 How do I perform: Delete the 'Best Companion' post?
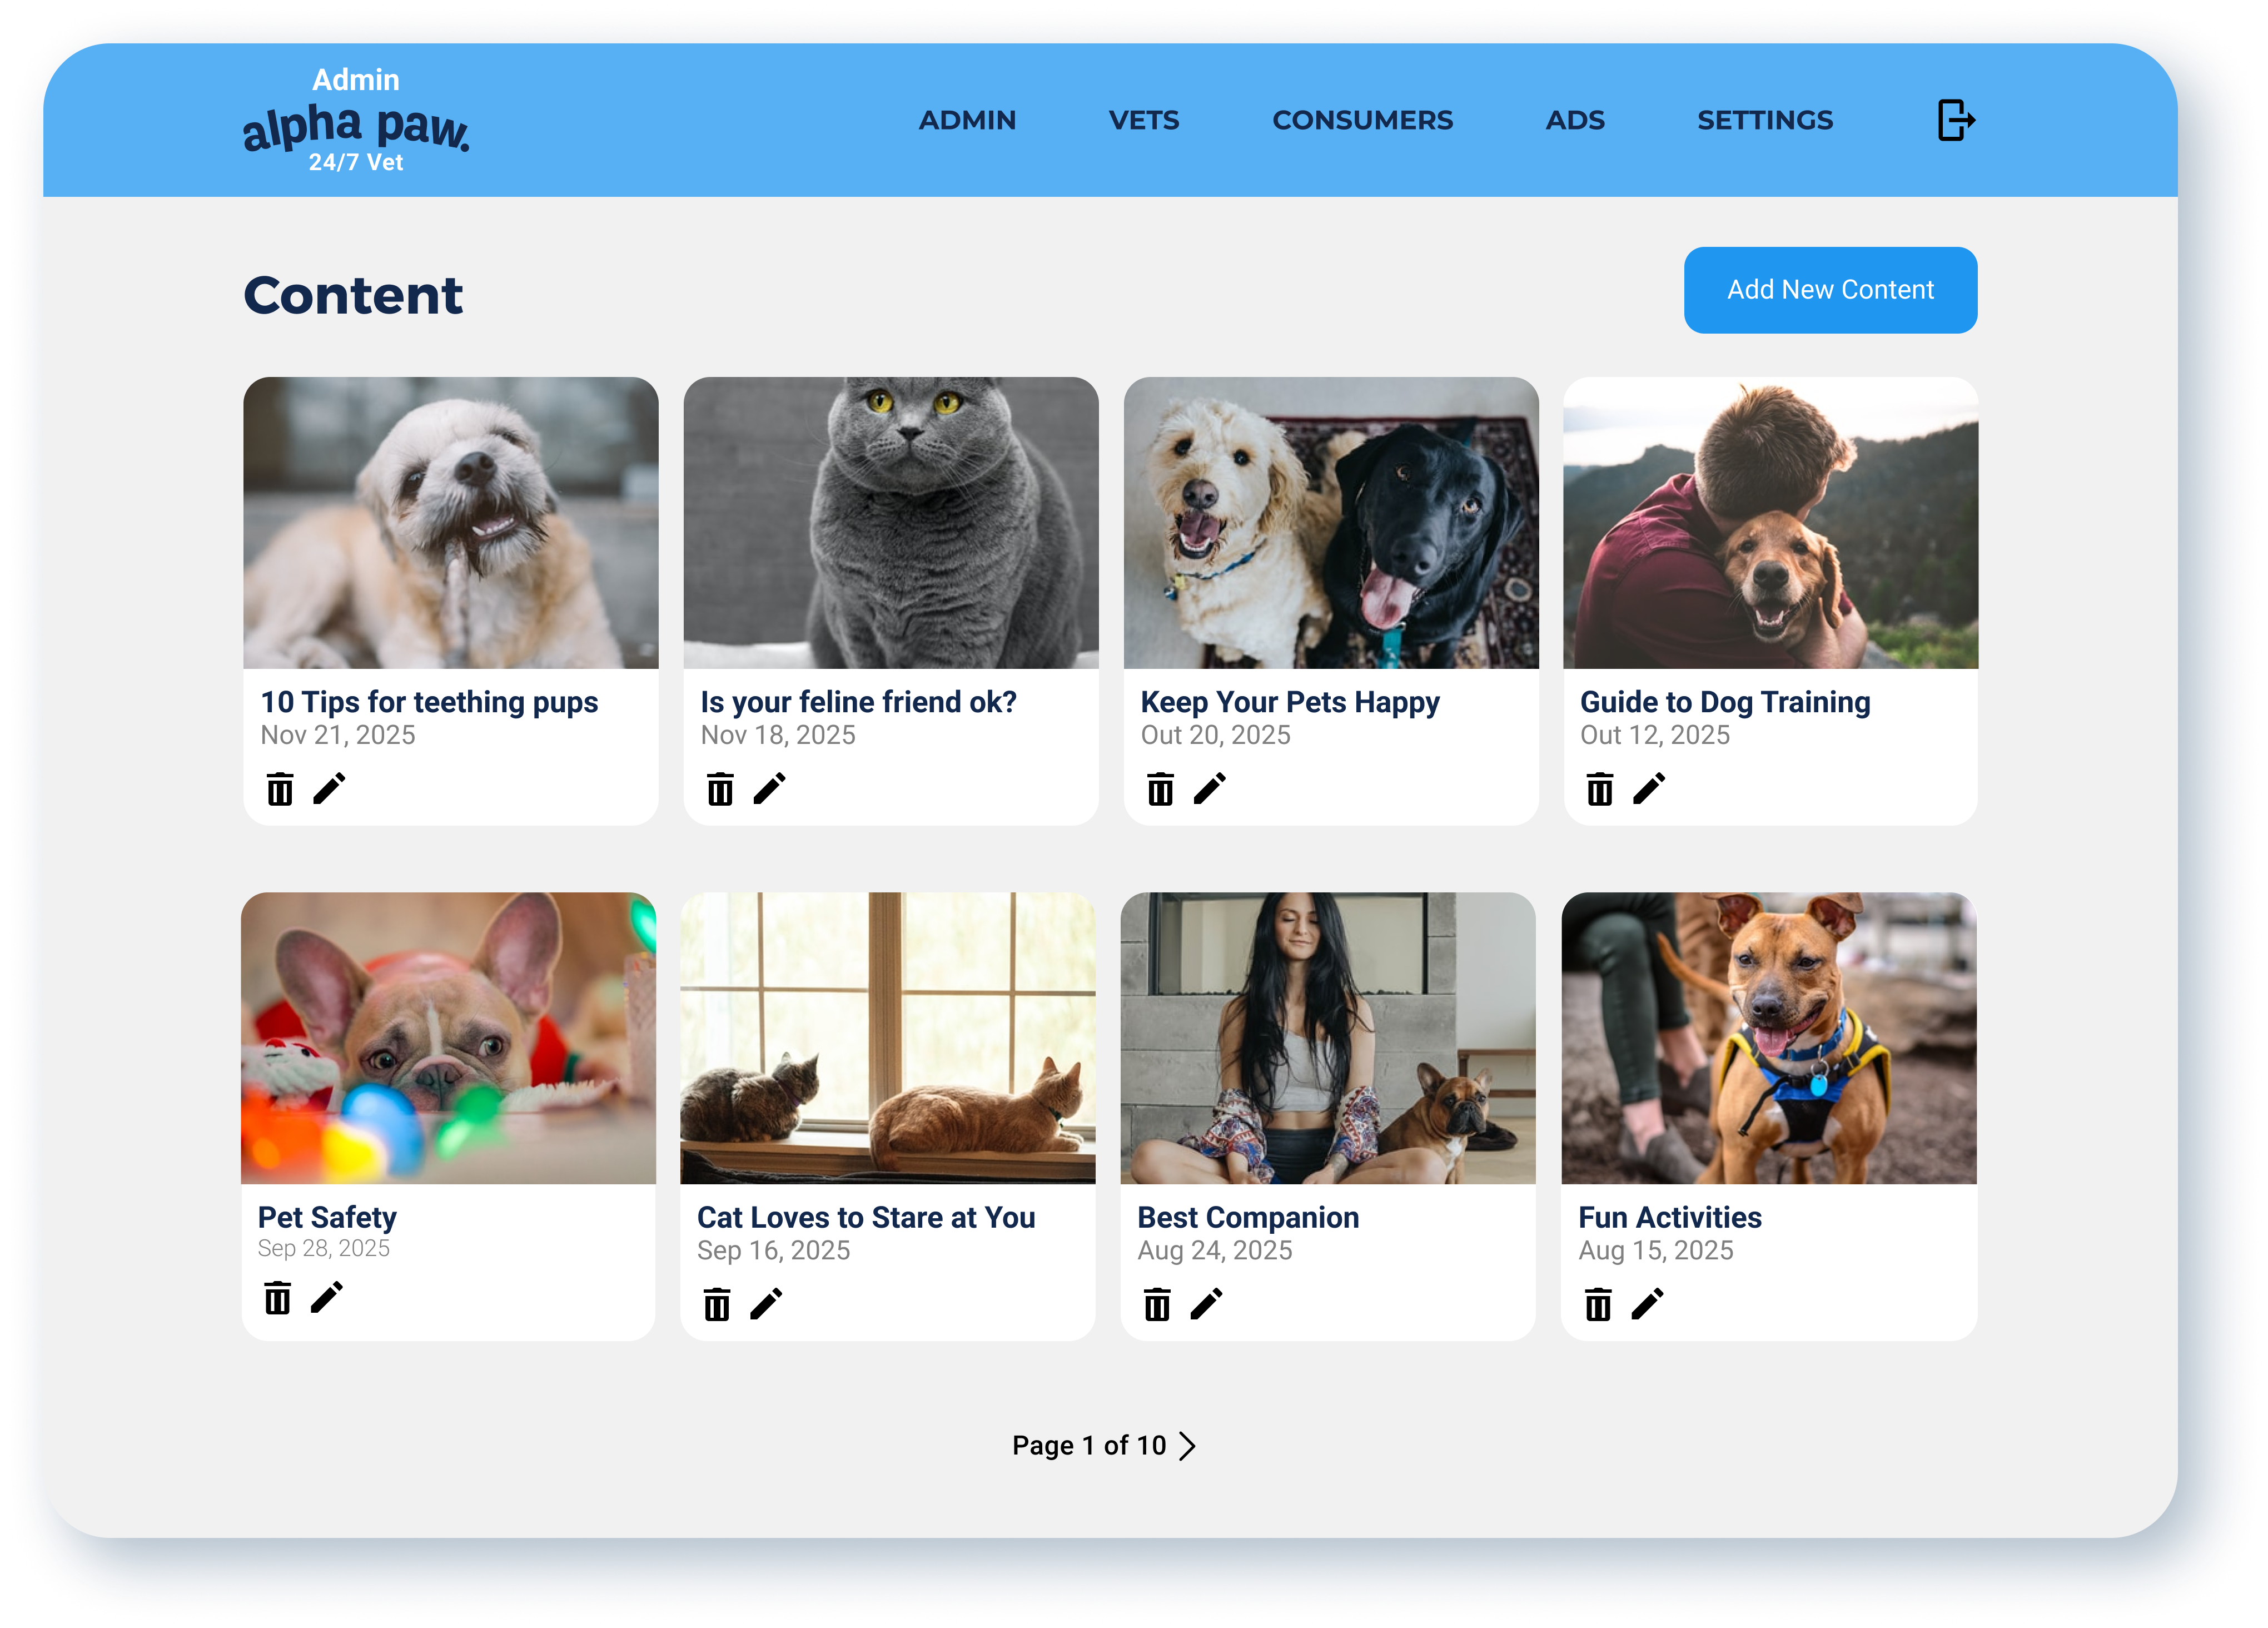[1157, 1305]
